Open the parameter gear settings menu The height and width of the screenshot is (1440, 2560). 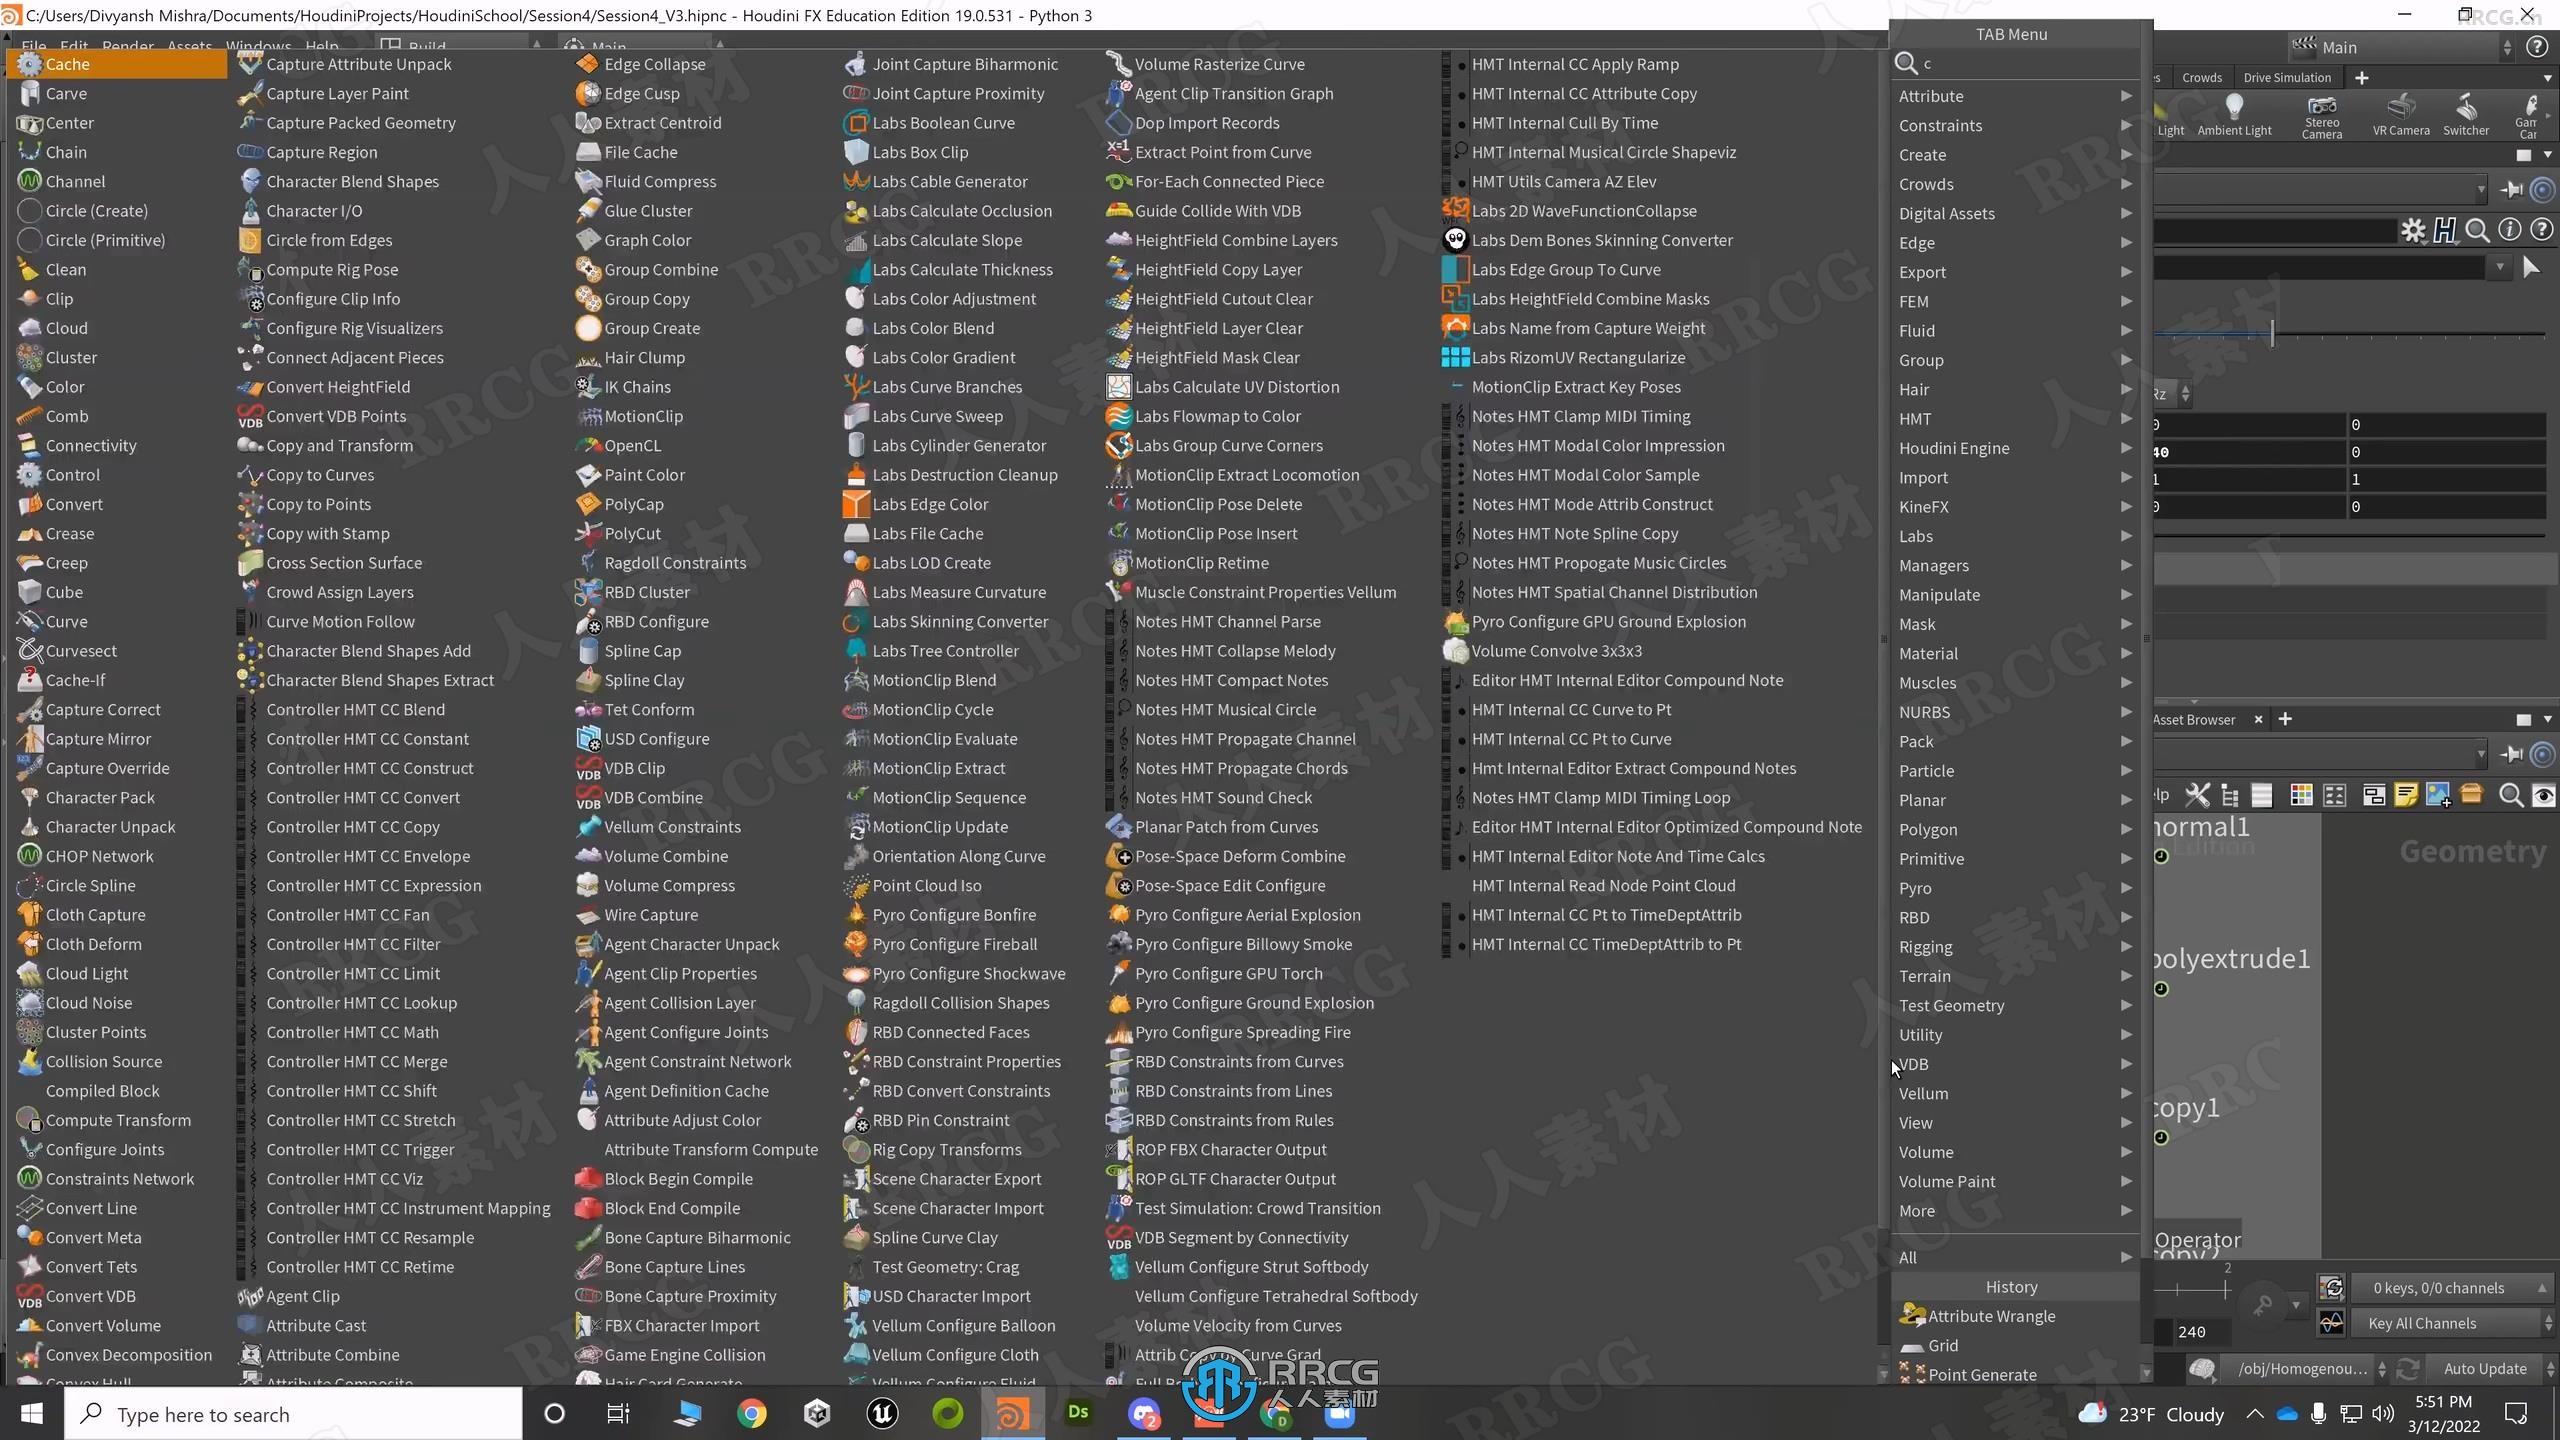[2413, 230]
